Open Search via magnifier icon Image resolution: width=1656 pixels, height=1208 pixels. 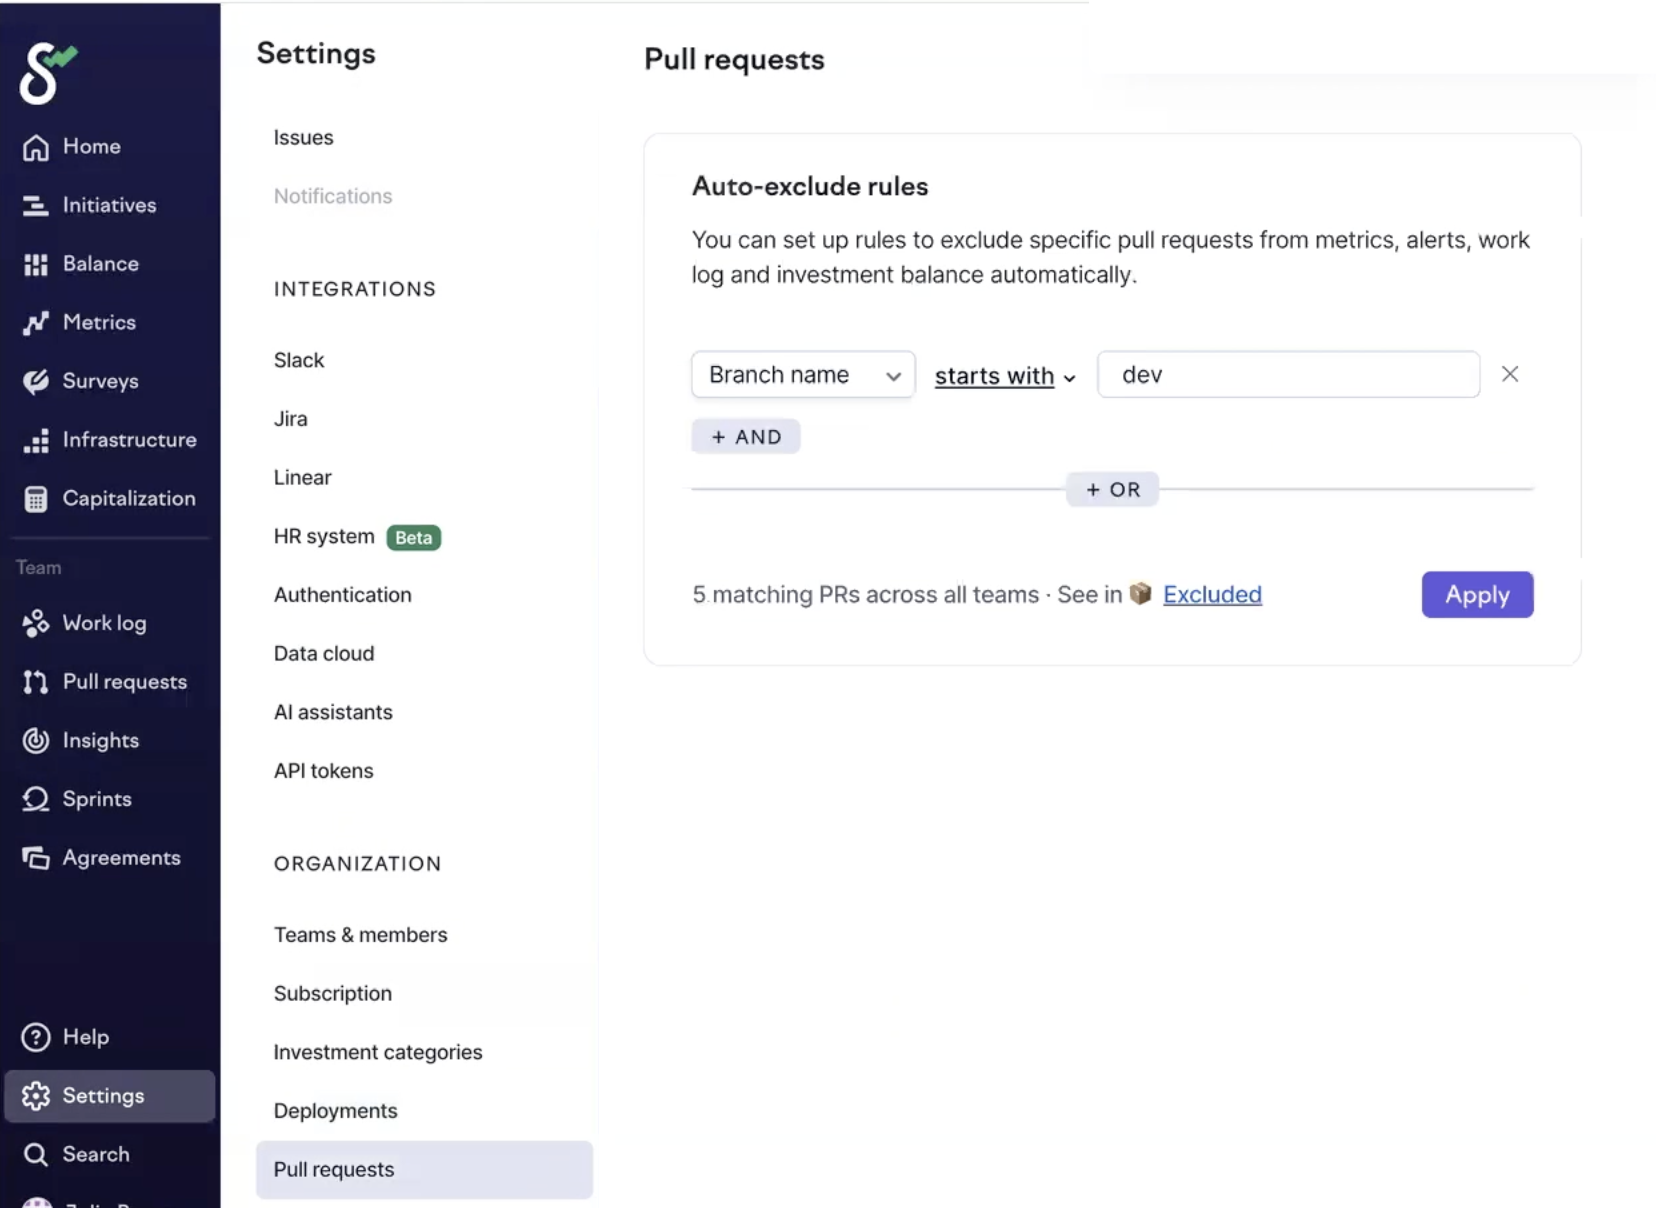coord(36,1155)
